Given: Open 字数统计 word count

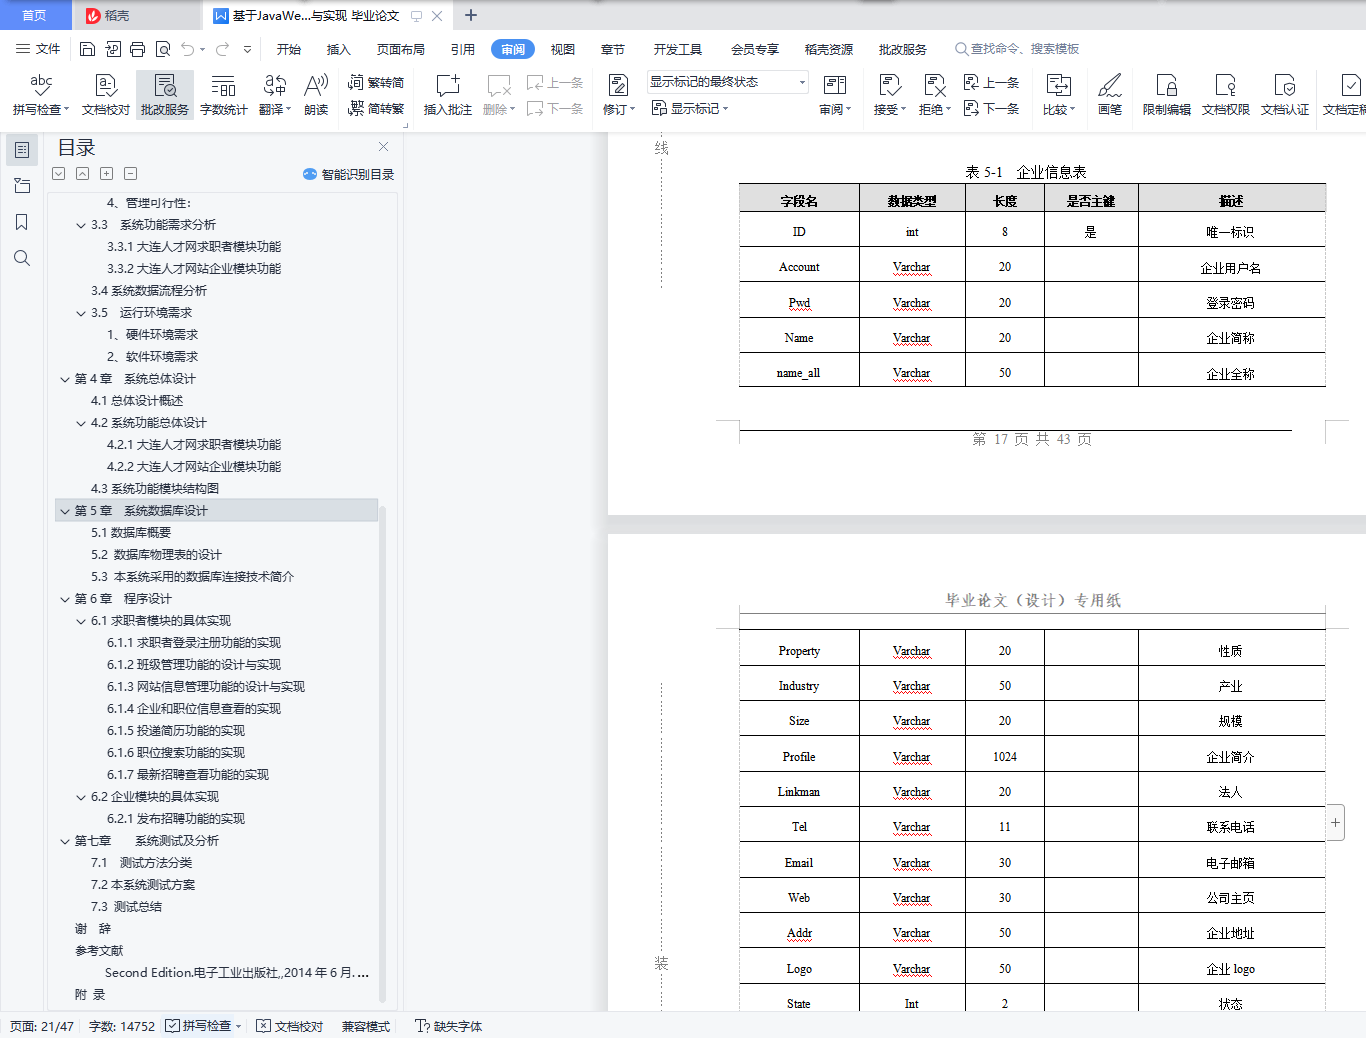Looking at the screenshot, I should (223, 95).
